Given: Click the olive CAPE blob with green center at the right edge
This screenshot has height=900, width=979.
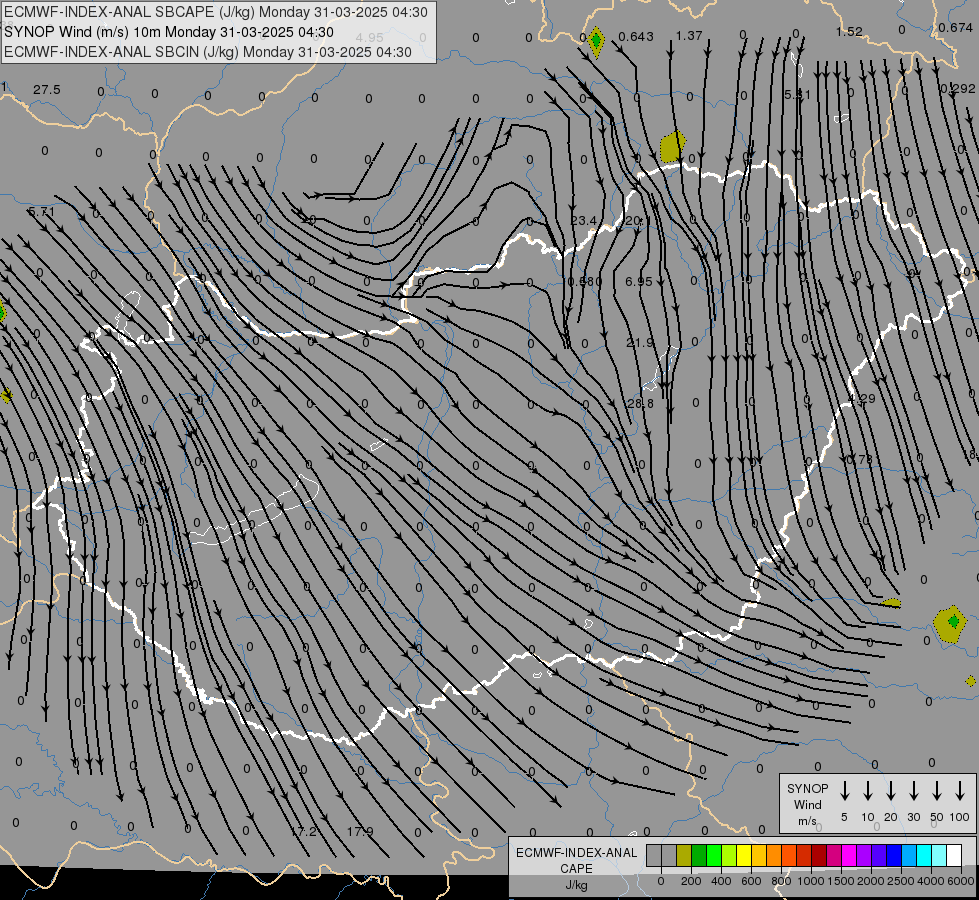Looking at the screenshot, I should [950, 624].
